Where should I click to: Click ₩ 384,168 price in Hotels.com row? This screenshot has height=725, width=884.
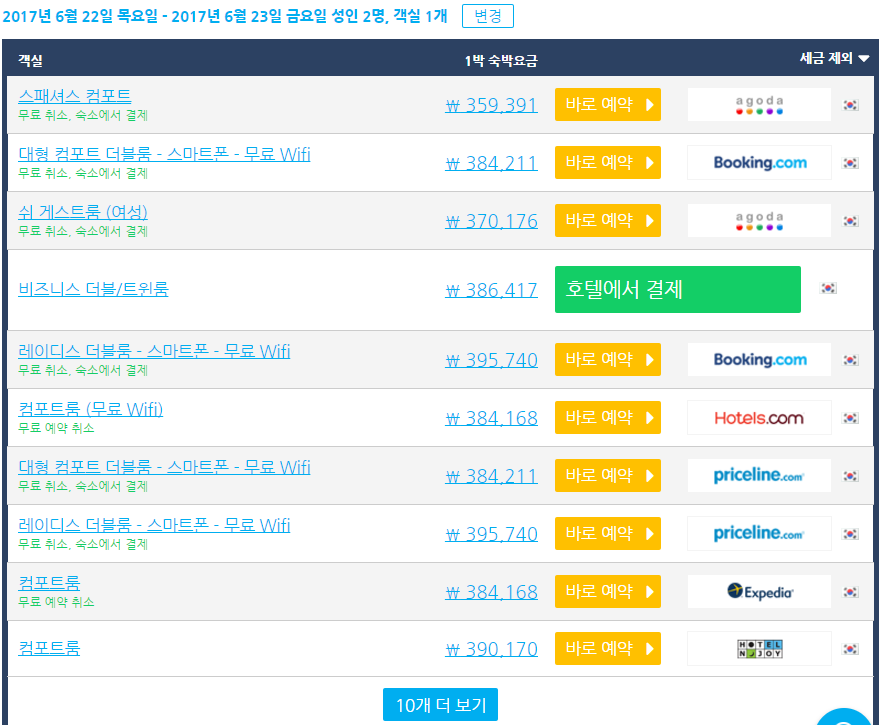(x=492, y=418)
